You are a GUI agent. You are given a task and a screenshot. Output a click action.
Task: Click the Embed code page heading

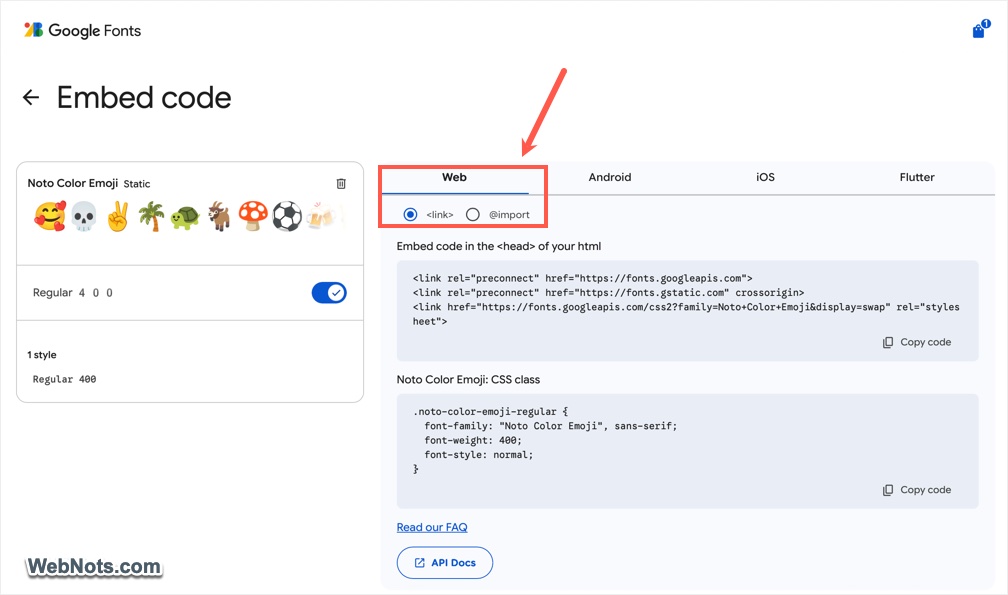(x=144, y=98)
